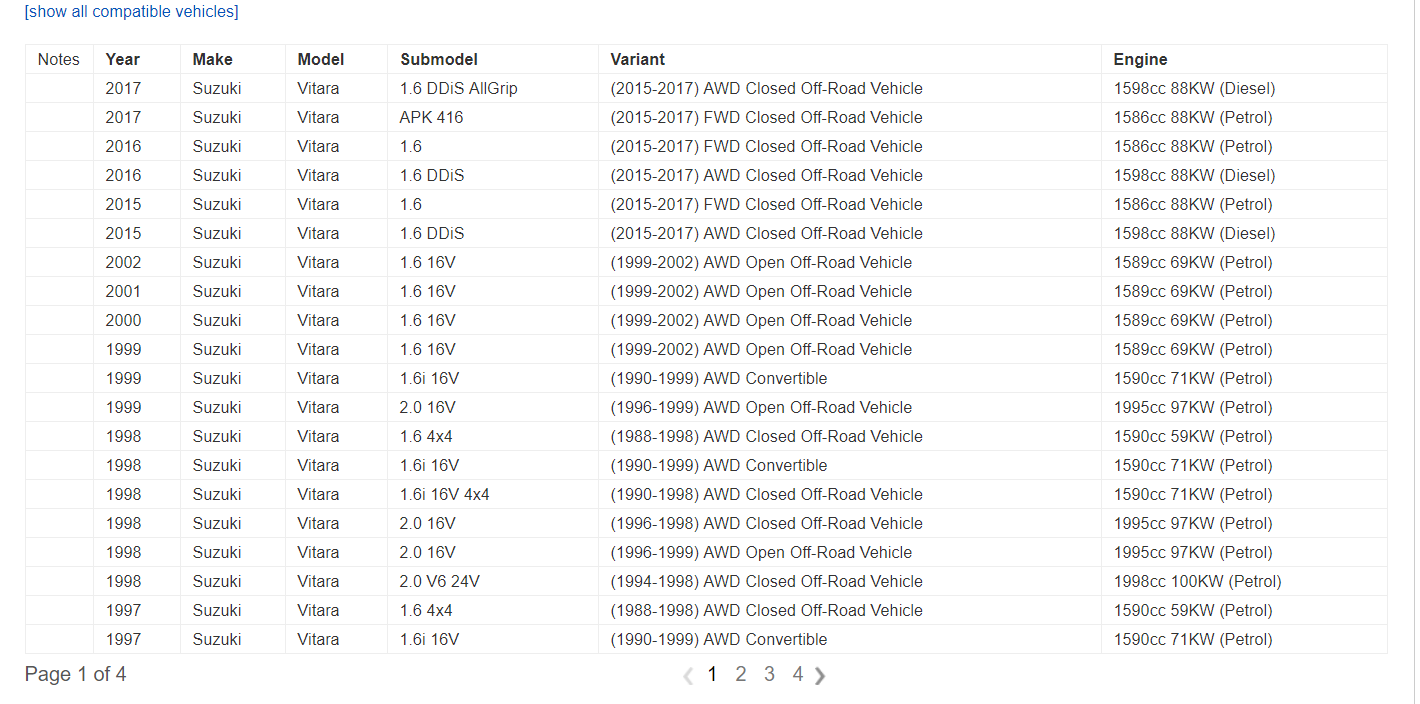Jump to page 4 of results
The image size is (1420, 704).
tap(798, 675)
